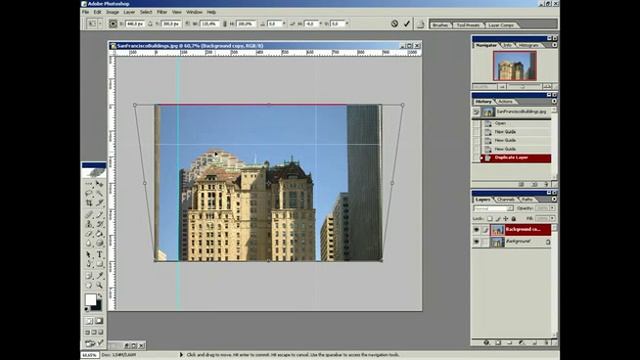Choose the Path Selection tool
This screenshot has width=640, height=360.
pos(89,255)
